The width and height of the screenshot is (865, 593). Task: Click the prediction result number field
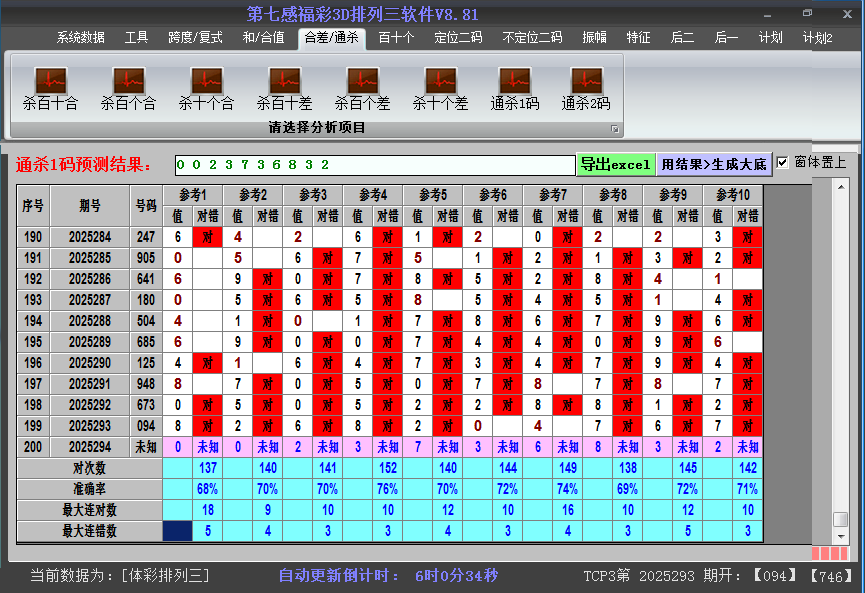[x=375, y=164]
